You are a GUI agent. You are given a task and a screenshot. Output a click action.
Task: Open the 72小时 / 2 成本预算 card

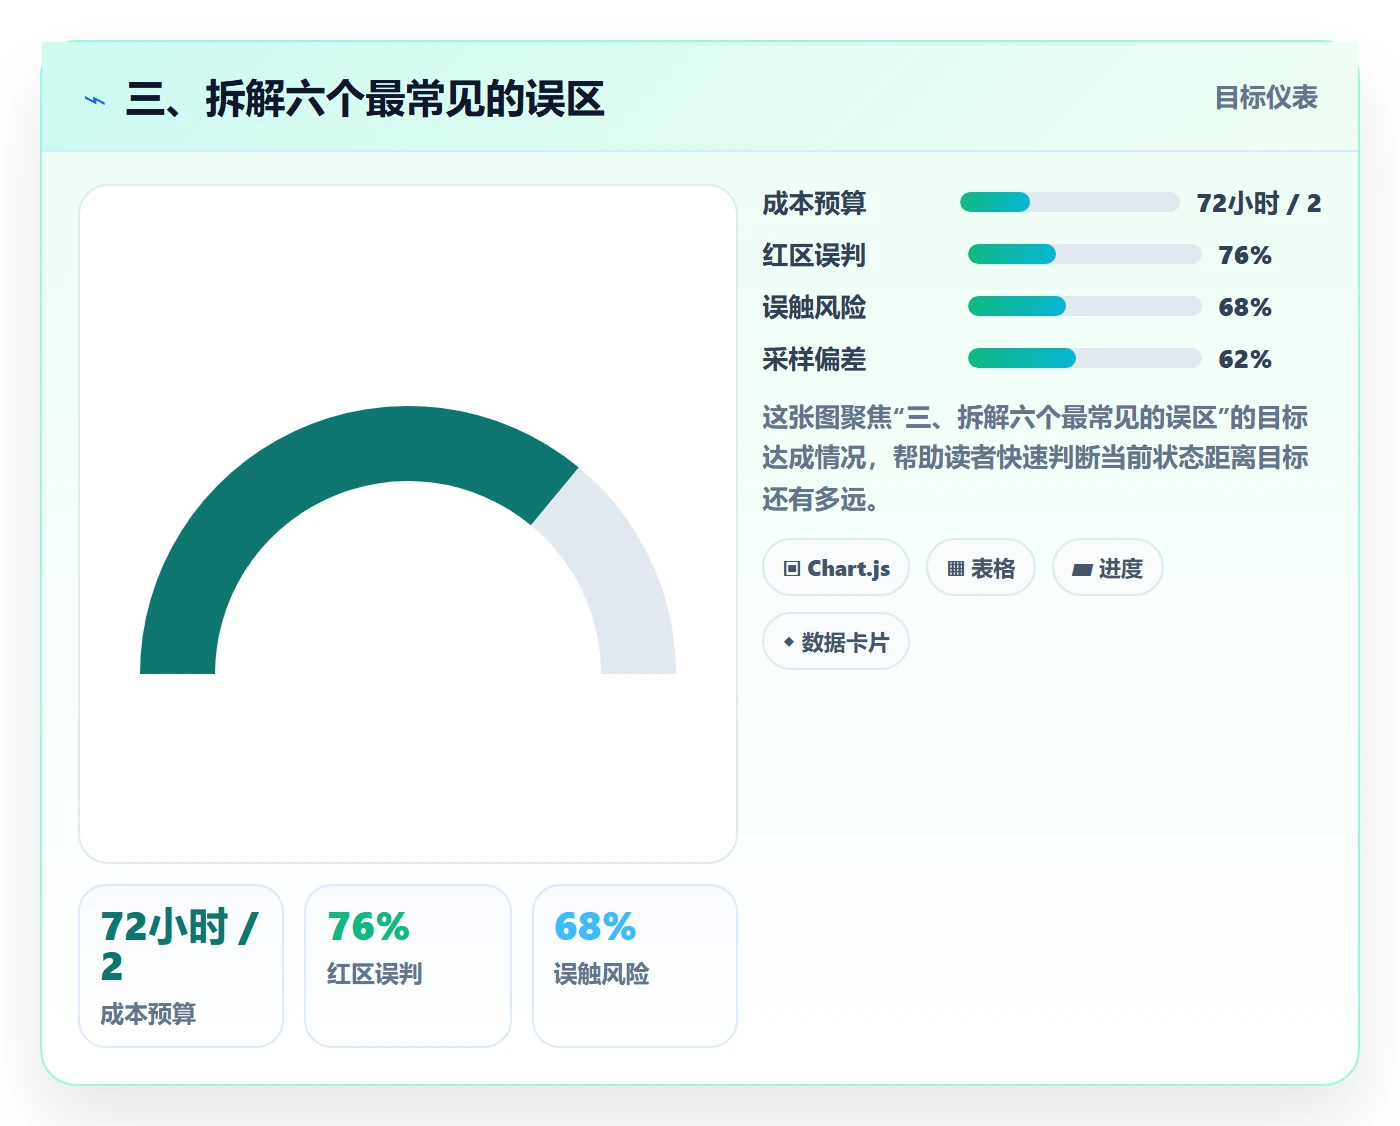[181, 966]
